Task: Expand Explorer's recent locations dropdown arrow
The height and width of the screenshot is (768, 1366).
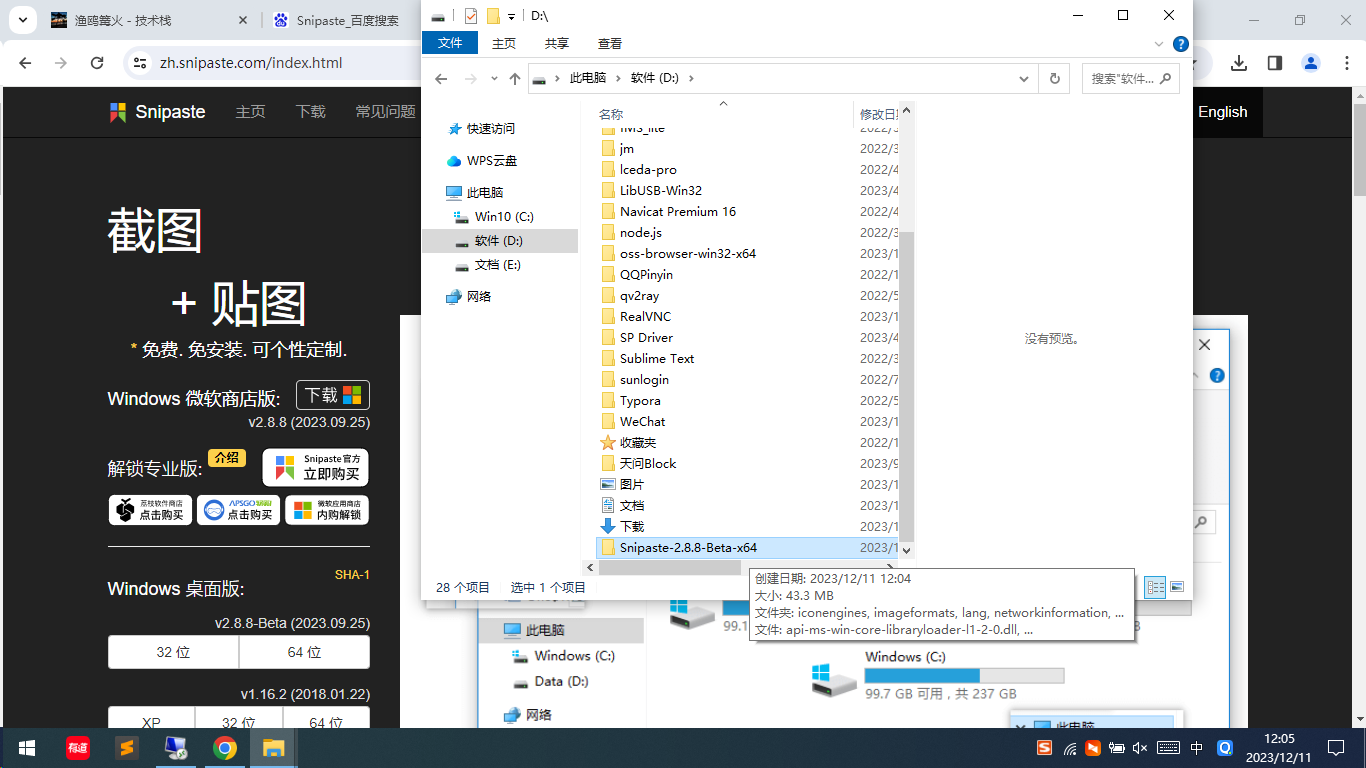Action: (x=494, y=78)
